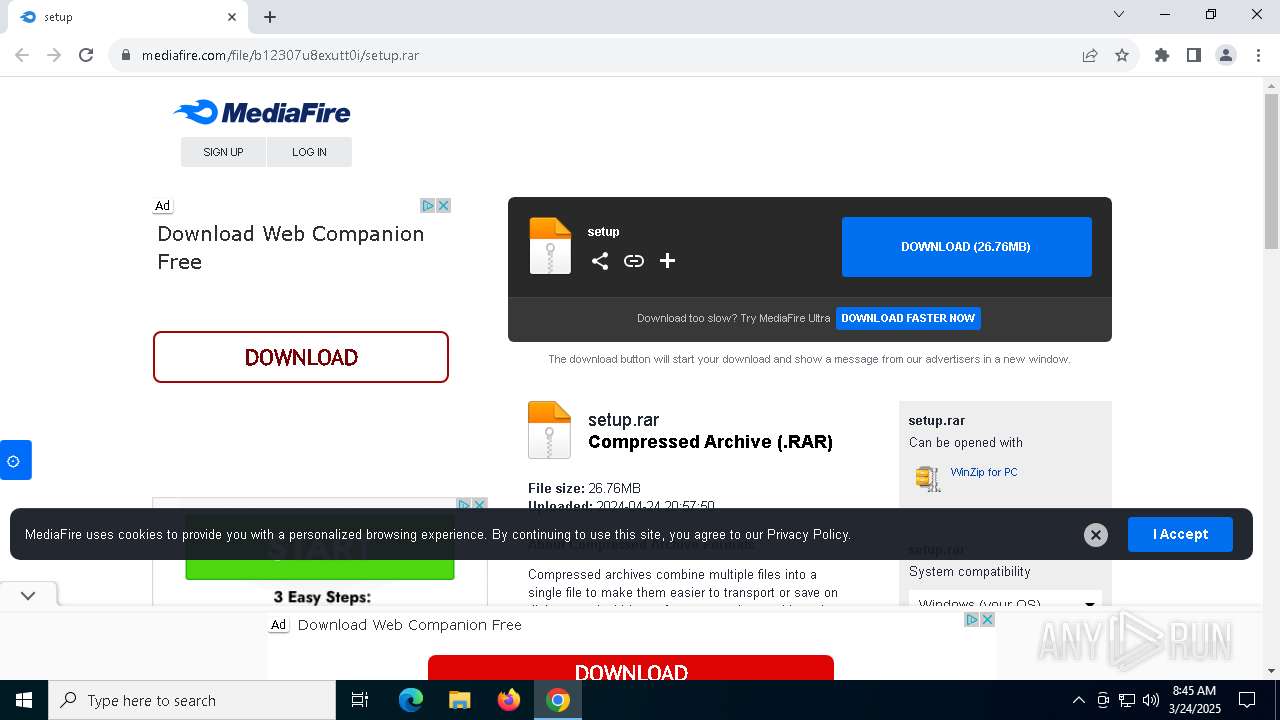The image size is (1280, 720).
Task: Close the cookie notice with X icon
Action: tap(1096, 535)
